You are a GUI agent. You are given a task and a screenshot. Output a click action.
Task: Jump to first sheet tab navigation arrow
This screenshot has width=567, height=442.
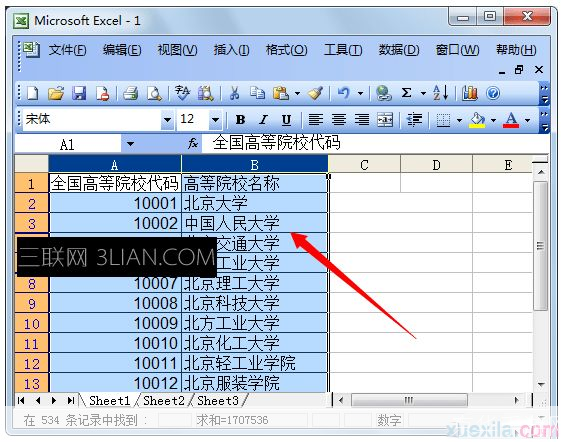[21, 400]
